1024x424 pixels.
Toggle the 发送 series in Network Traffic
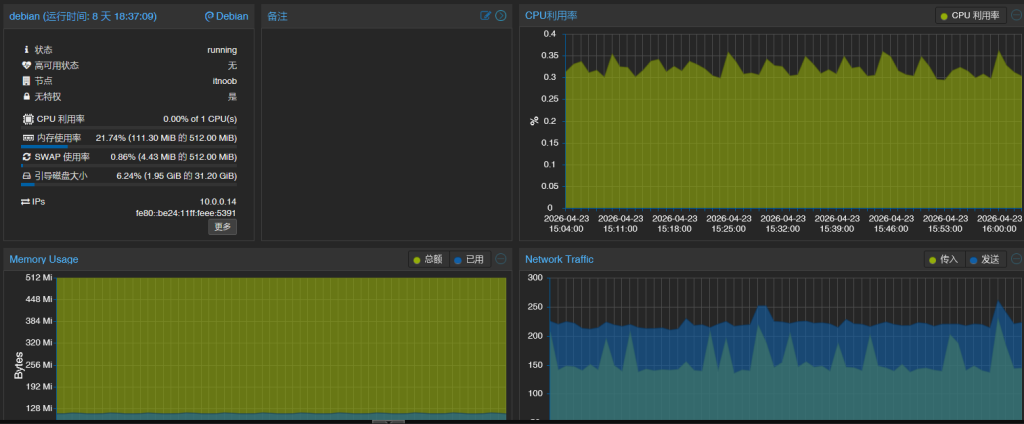[985, 259]
